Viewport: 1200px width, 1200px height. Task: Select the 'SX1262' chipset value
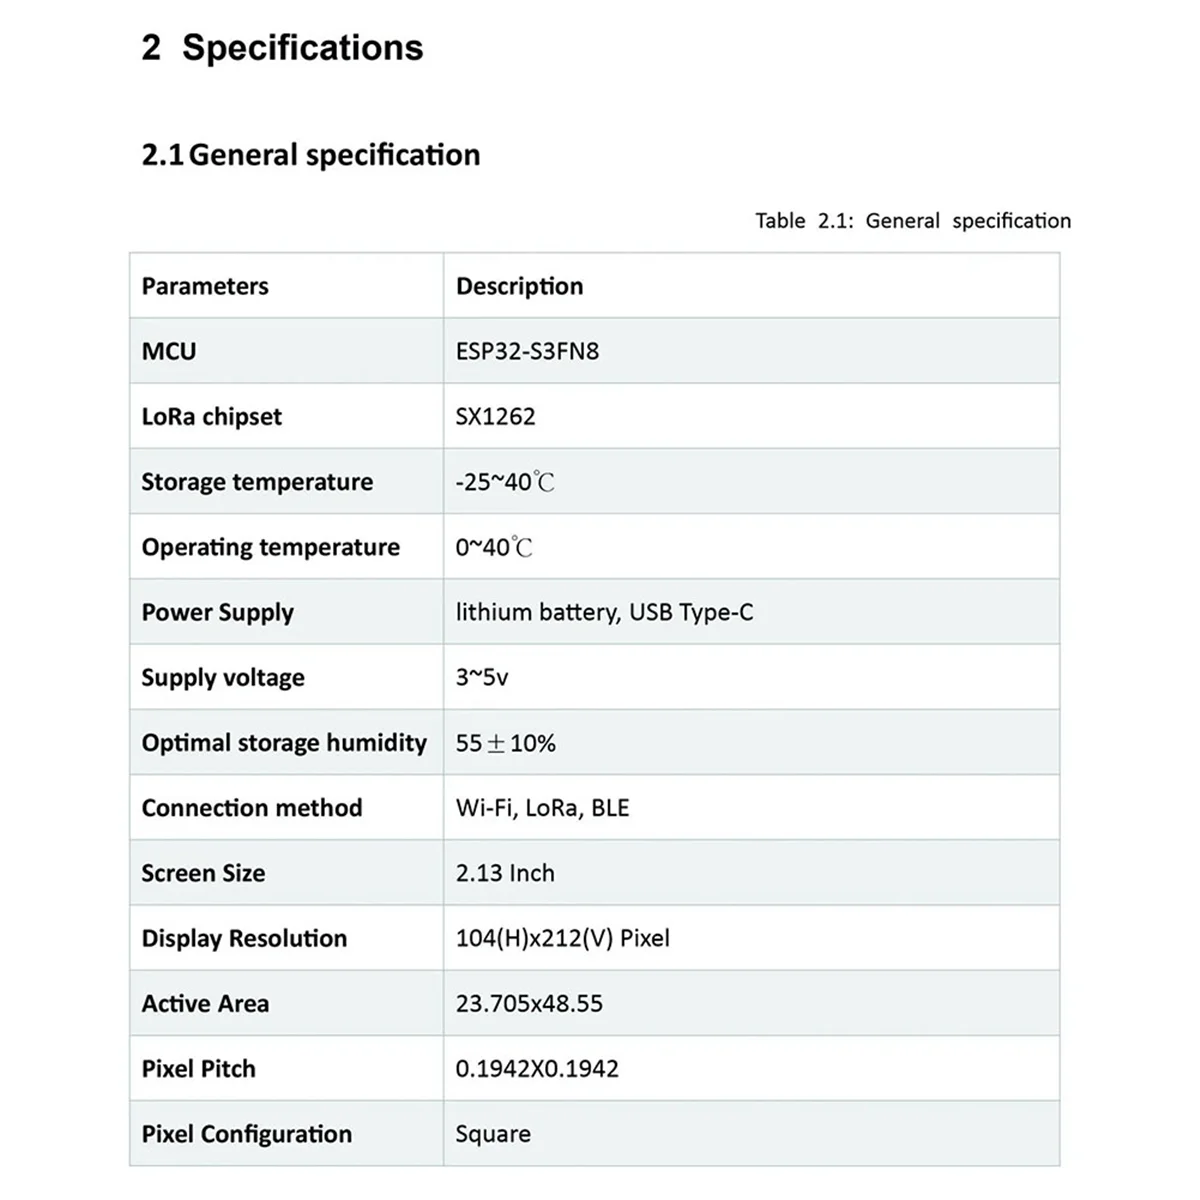[x=495, y=416]
